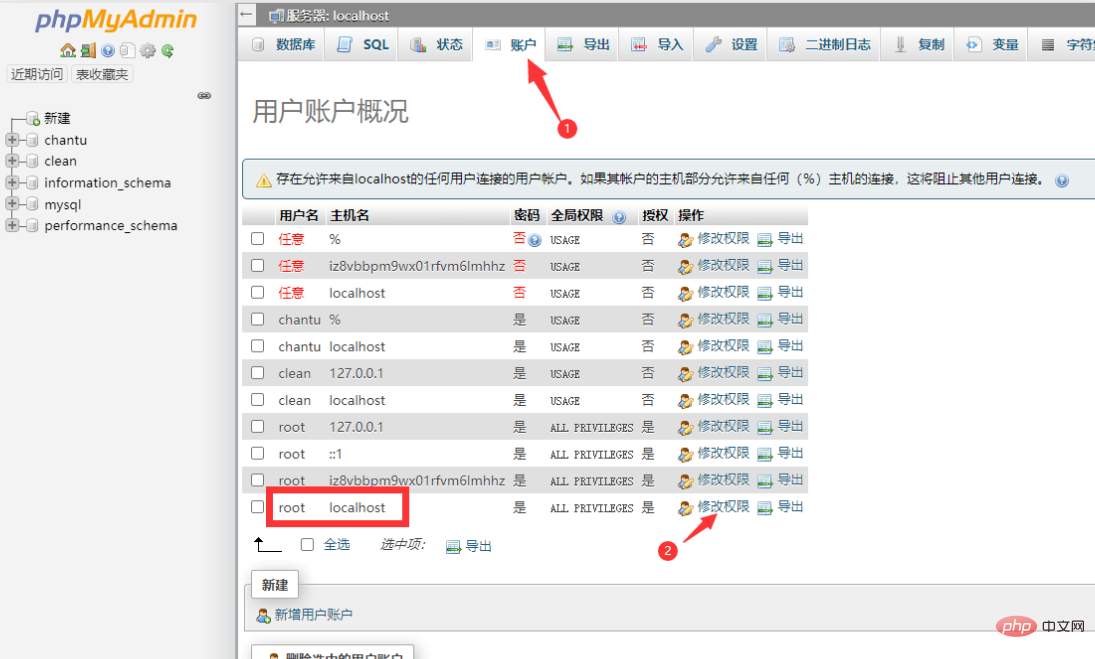Screen dimensions: 1095x659
Task: Click 修改权限 icon for chantu % row
Action: pos(686,320)
